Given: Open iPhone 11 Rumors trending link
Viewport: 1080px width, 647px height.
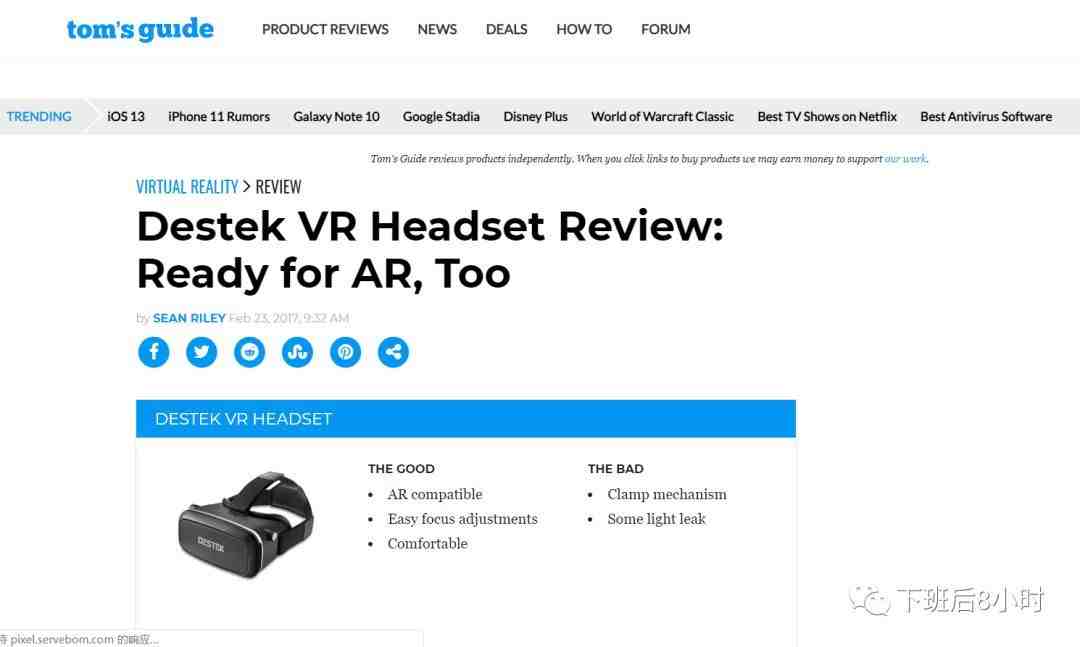Looking at the screenshot, I should [219, 116].
